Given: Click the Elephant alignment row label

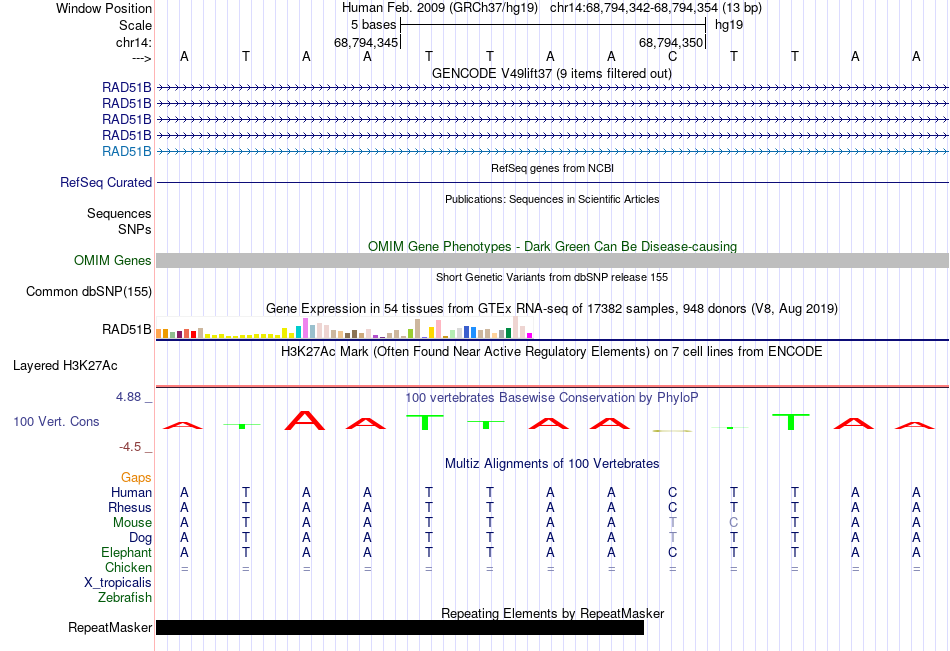Looking at the screenshot, I should pyautogui.click(x=127, y=552).
